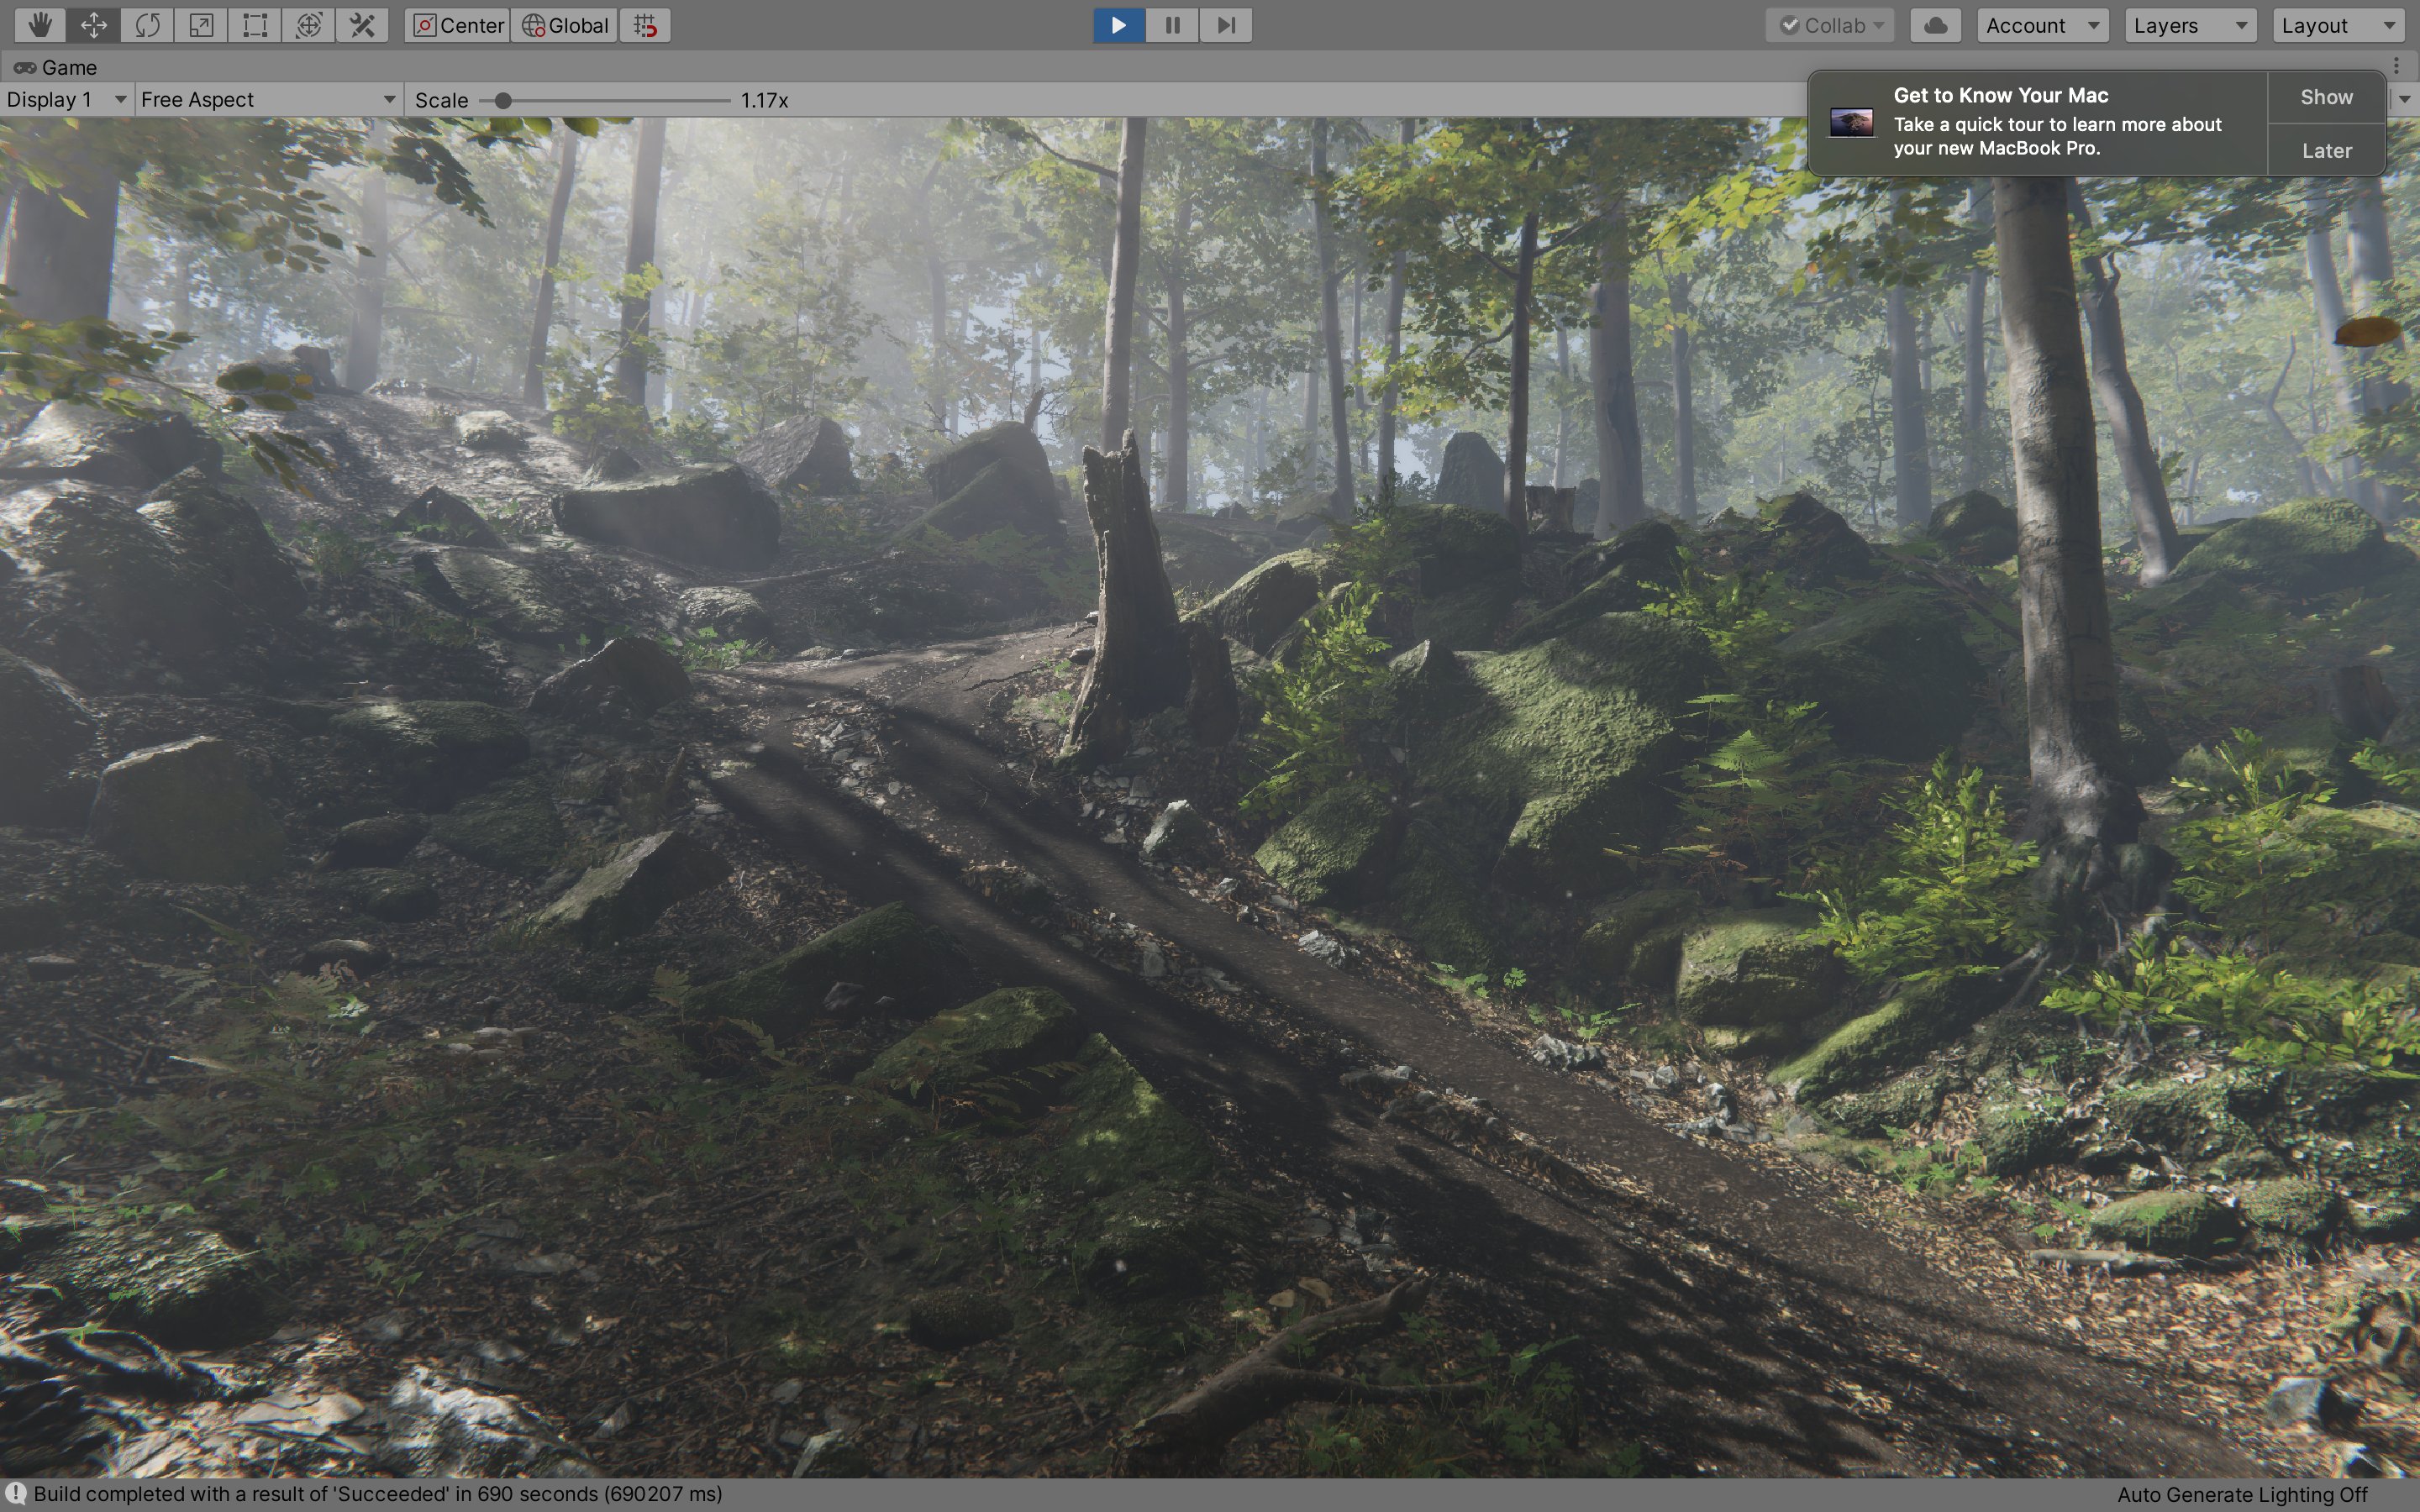Open the Free Aspect dropdown
The height and width of the screenshot is (1512, 2420).
click(x=268, y=99)
